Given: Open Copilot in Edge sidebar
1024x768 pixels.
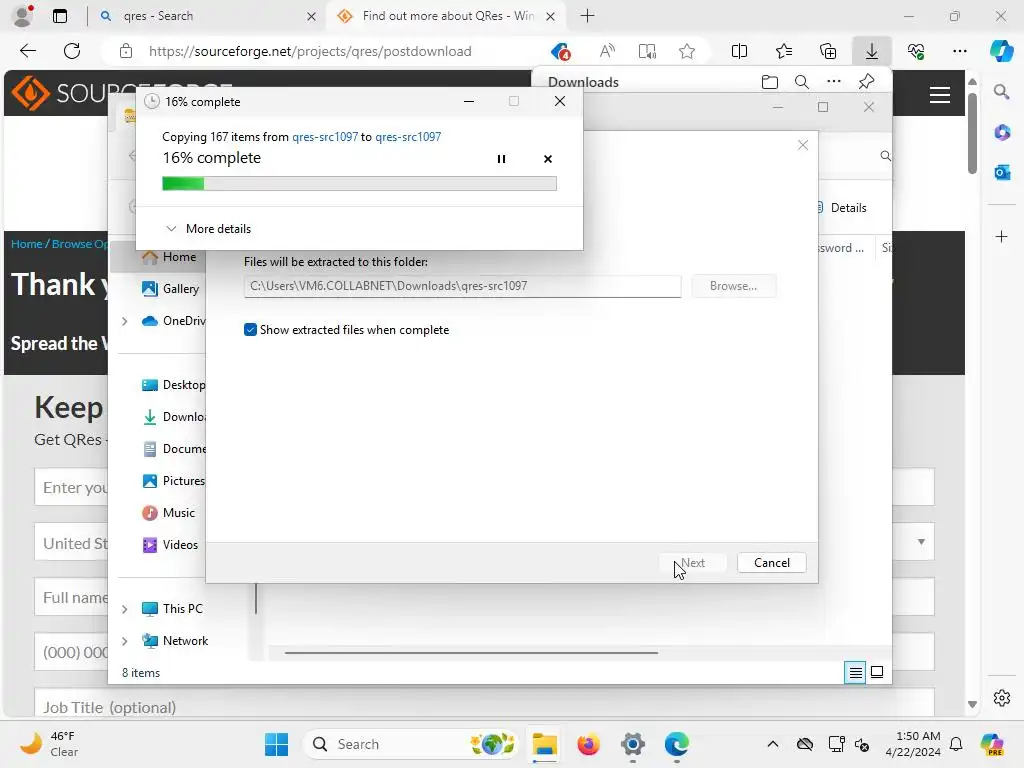Looking at the screenshot, I should click(1001, 51).
